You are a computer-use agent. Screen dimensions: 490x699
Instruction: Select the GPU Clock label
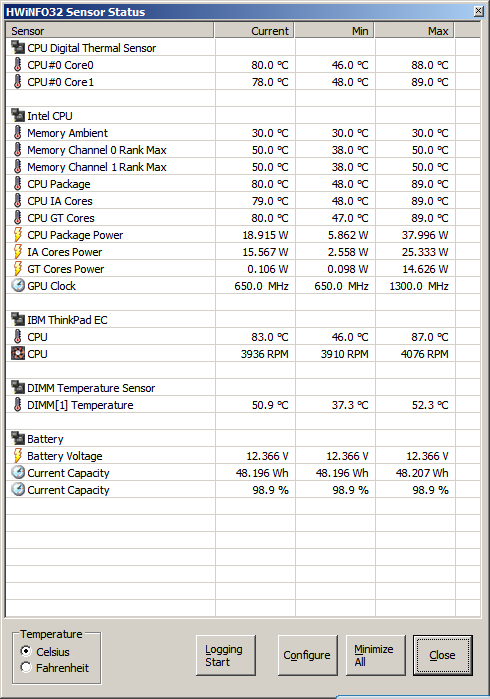pyautogui.click(x=51, y=286)
